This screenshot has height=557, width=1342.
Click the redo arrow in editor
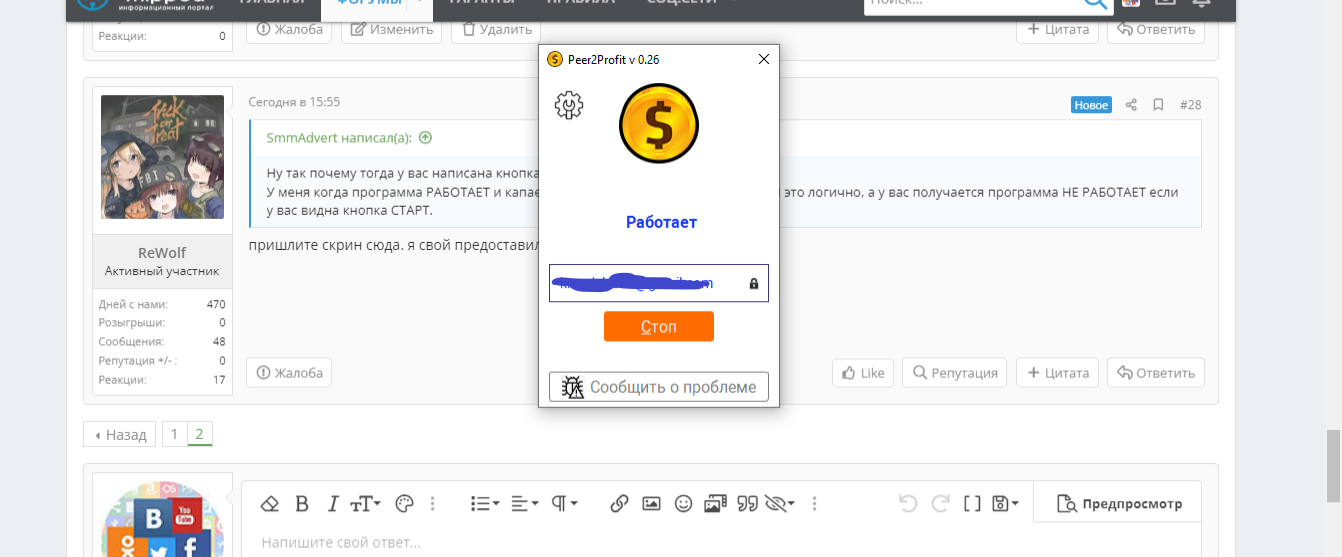940,503
